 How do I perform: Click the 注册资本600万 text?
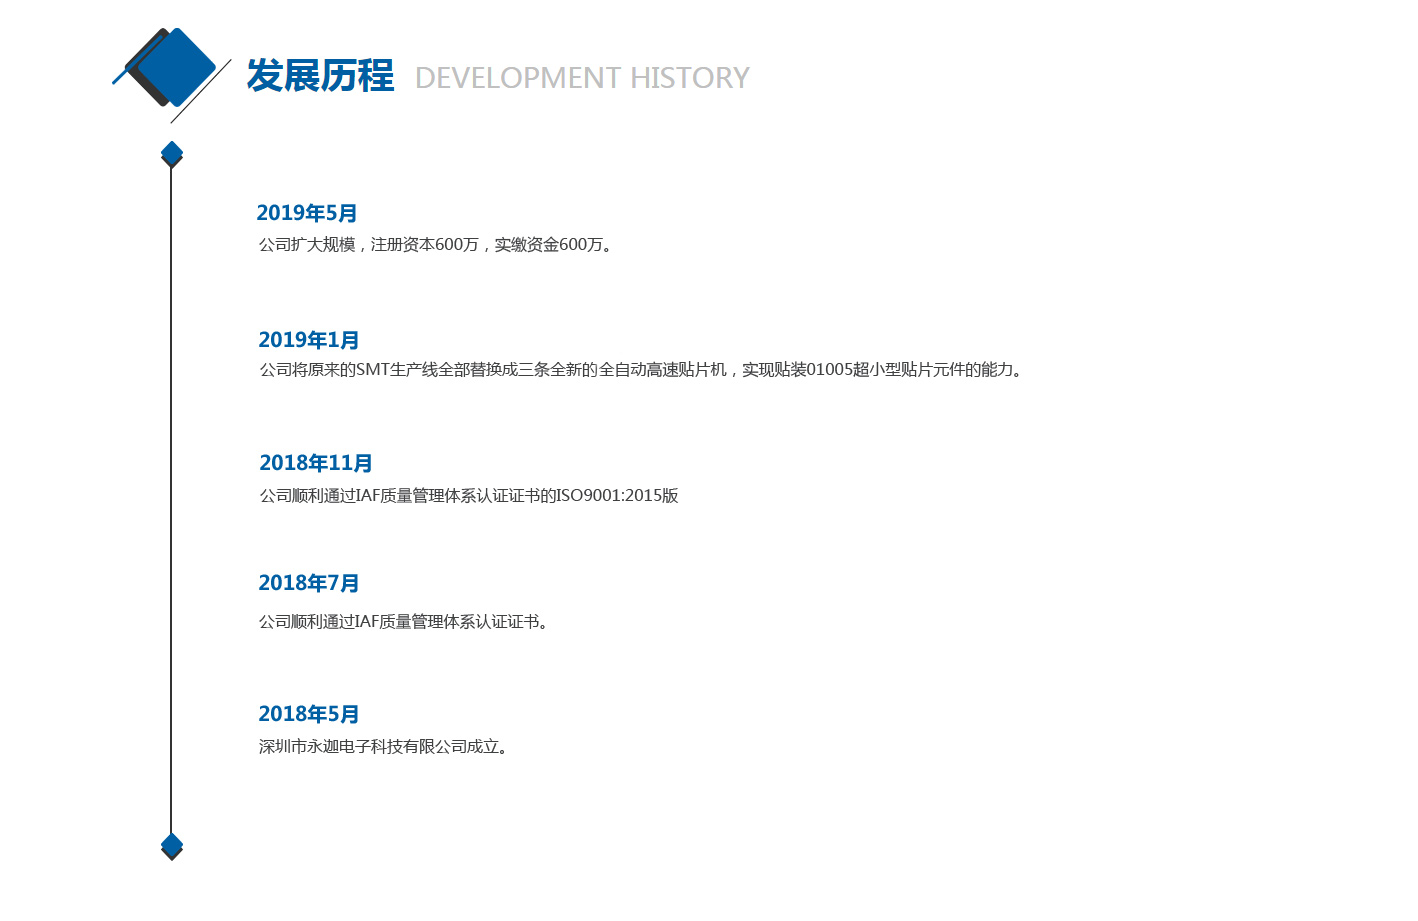point(424,245)
